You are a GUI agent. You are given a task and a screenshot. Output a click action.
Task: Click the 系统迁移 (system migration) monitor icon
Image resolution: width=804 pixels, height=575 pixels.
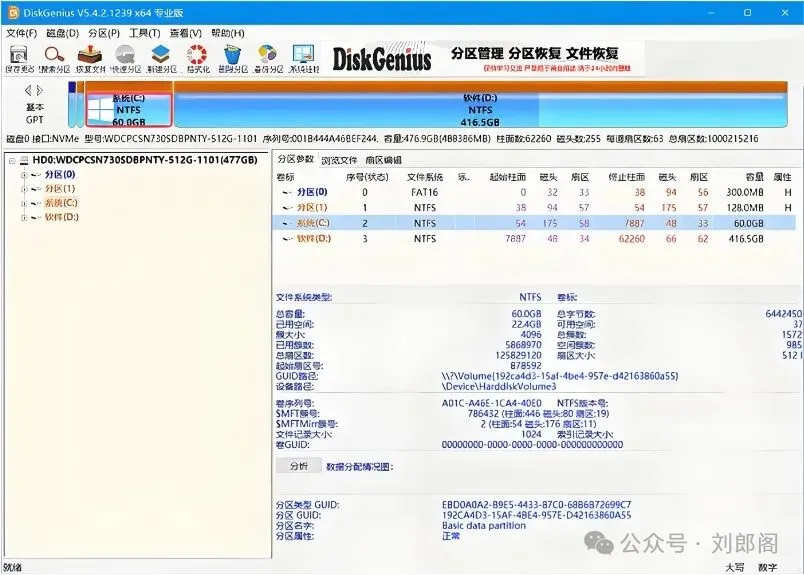tap(304, 54)
